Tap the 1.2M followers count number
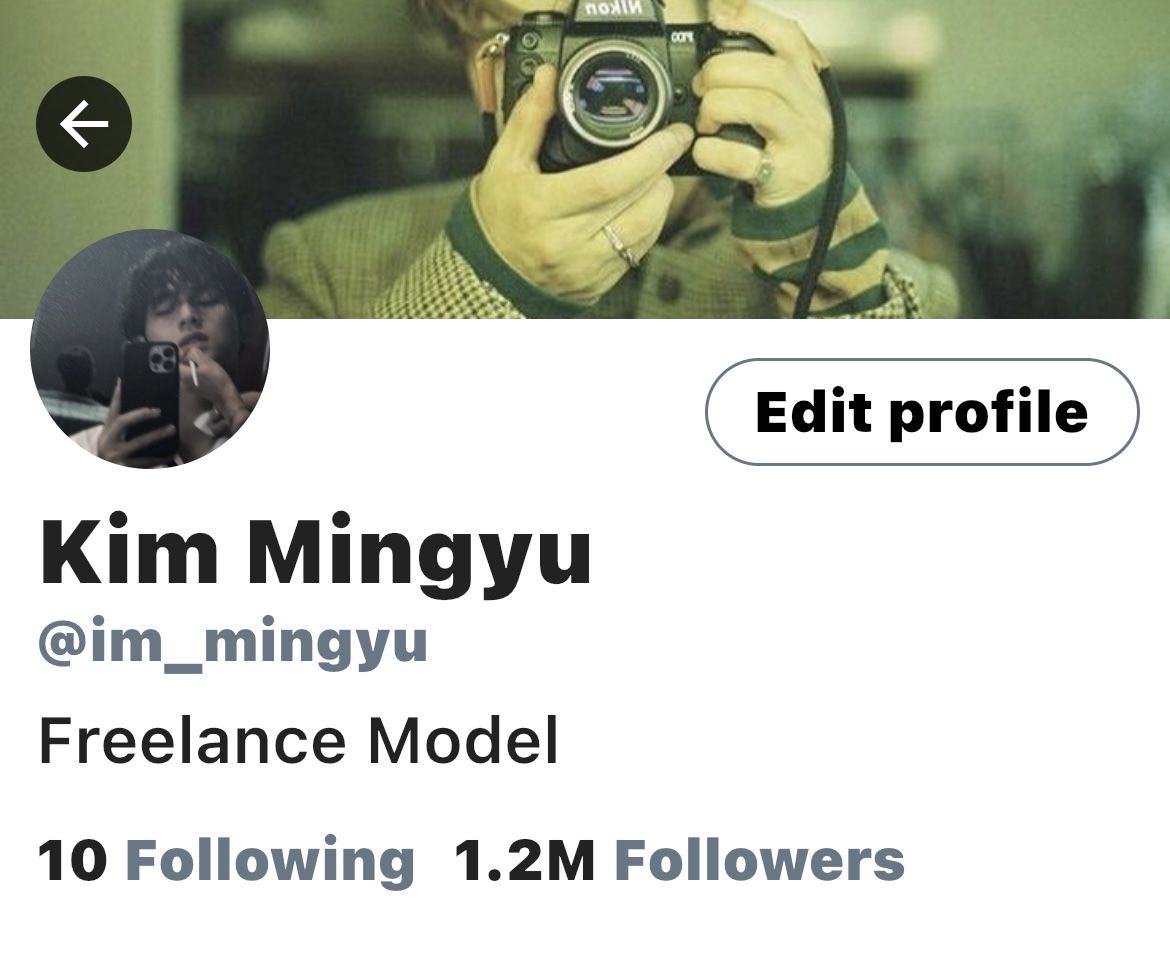The width and height of the screenshot is (1170, 954). coord(525,861)
